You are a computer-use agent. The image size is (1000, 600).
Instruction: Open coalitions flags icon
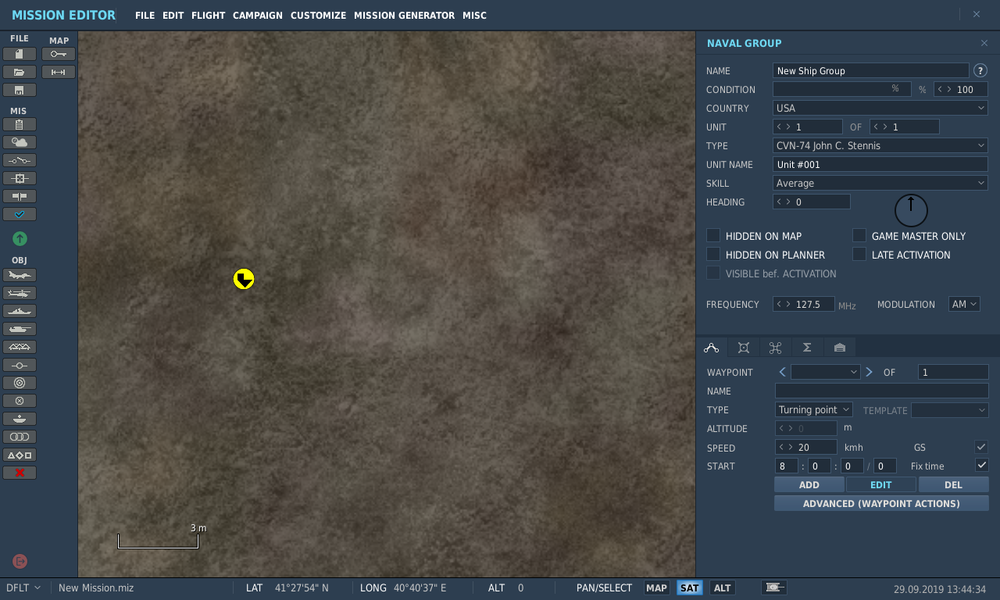(19, 196)
